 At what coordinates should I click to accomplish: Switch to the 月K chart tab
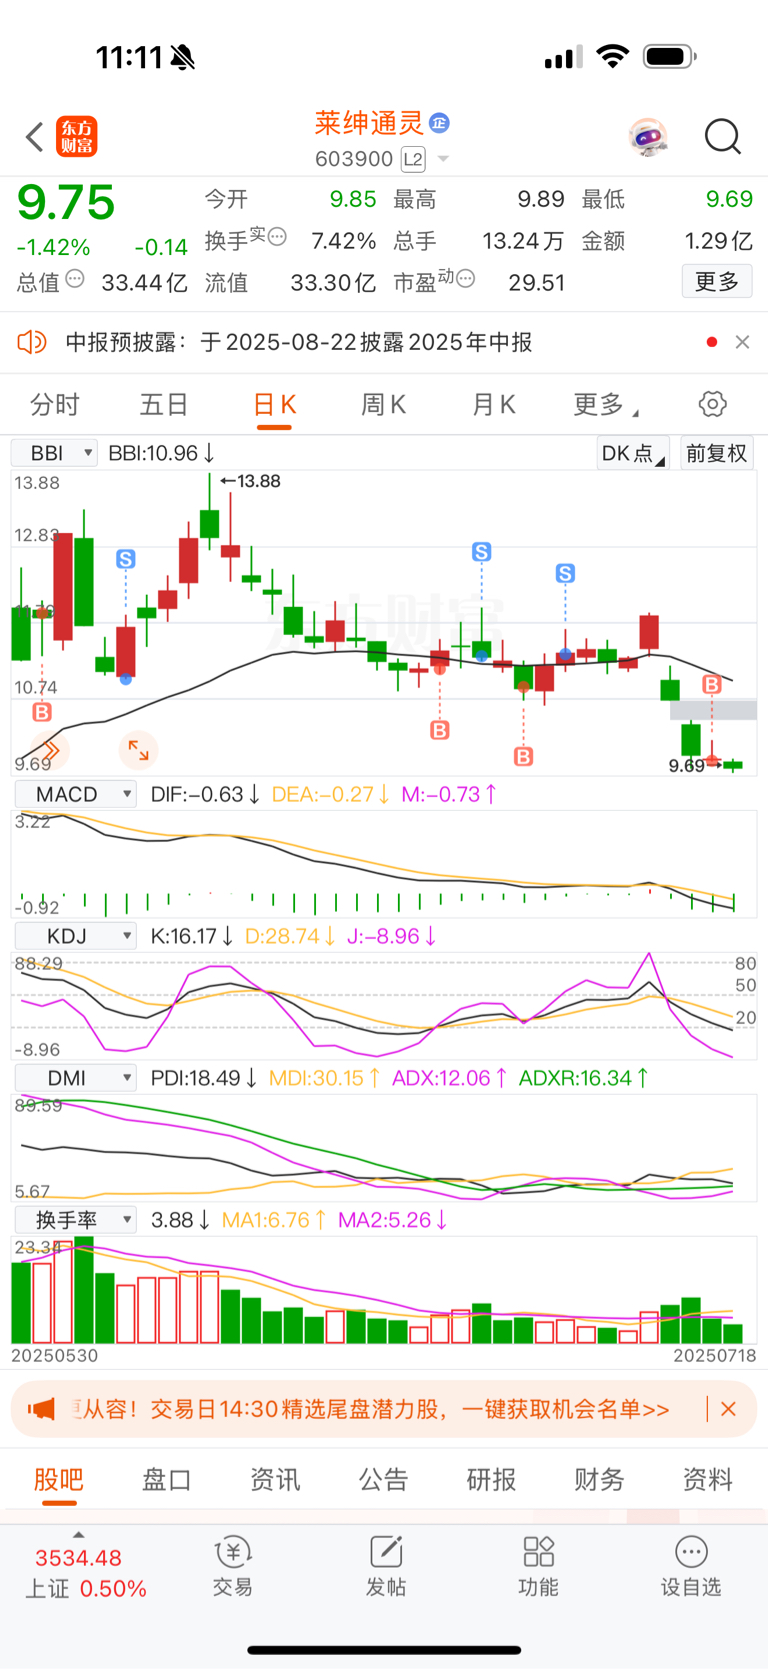click(493, 405)
